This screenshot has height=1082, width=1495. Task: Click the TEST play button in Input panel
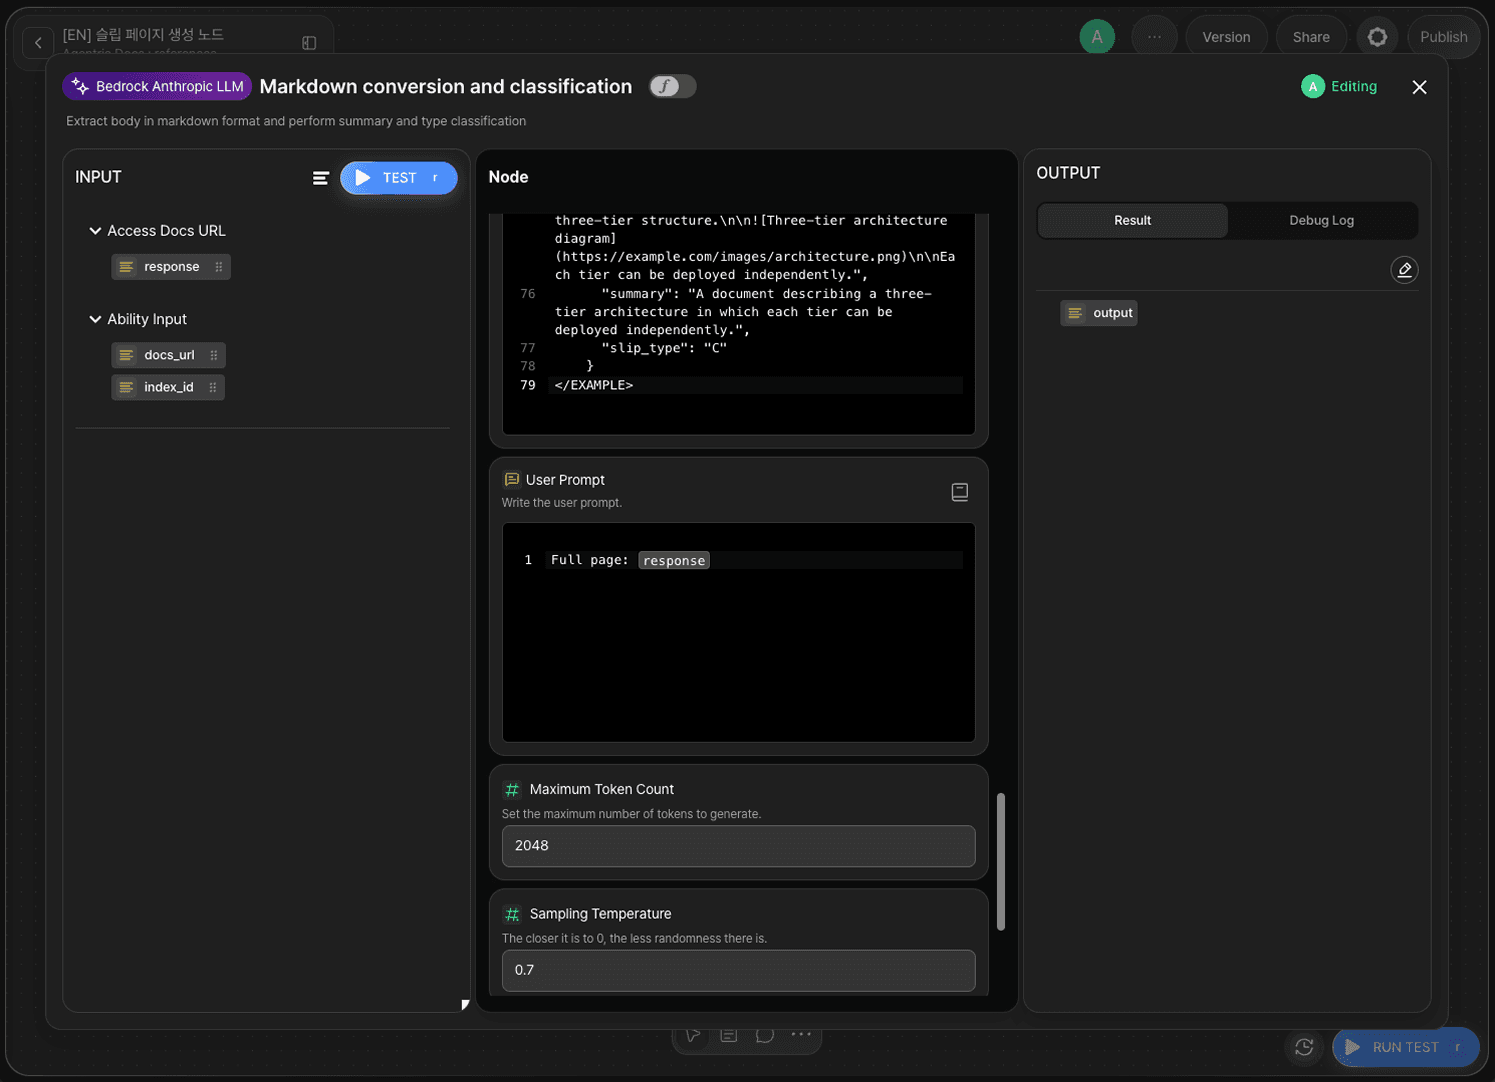click(x=398, y=178)
